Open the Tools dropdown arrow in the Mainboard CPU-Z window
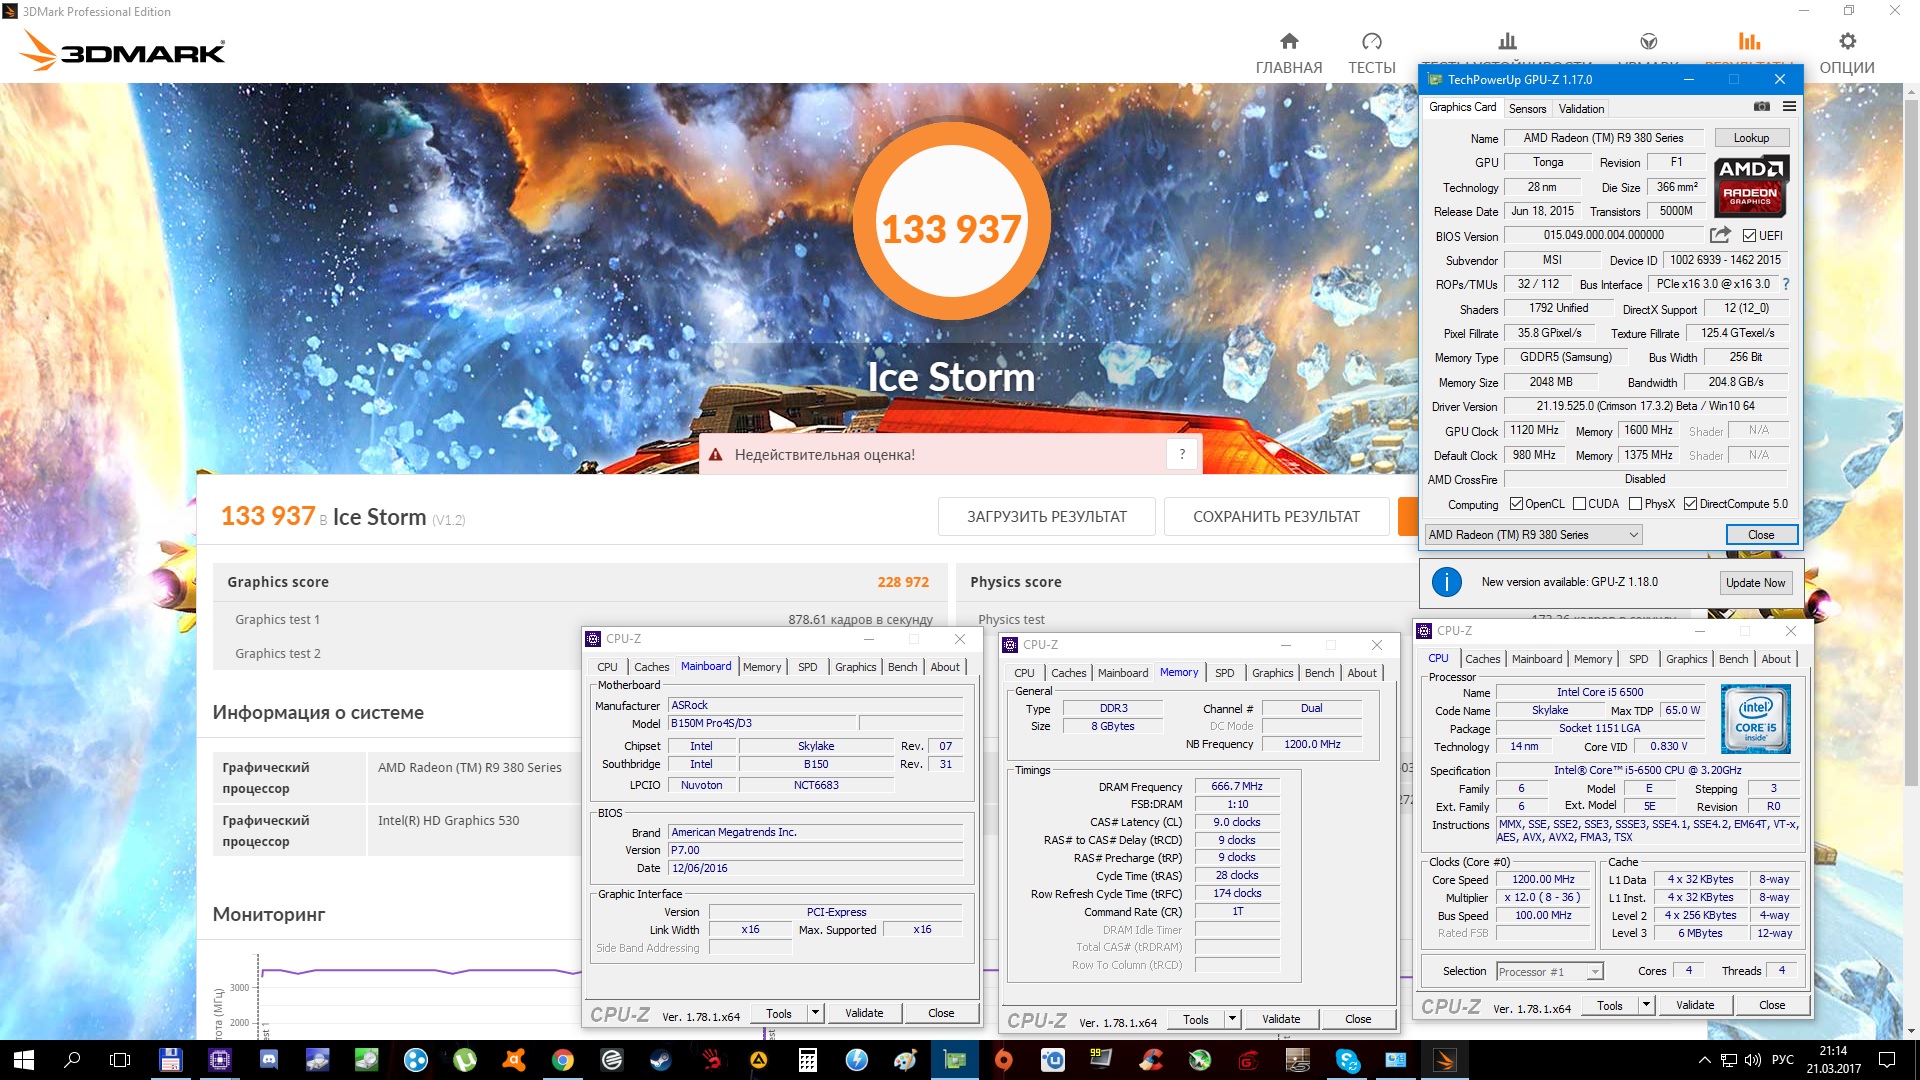The image size is (1920, 1080). coord(815,1013)
